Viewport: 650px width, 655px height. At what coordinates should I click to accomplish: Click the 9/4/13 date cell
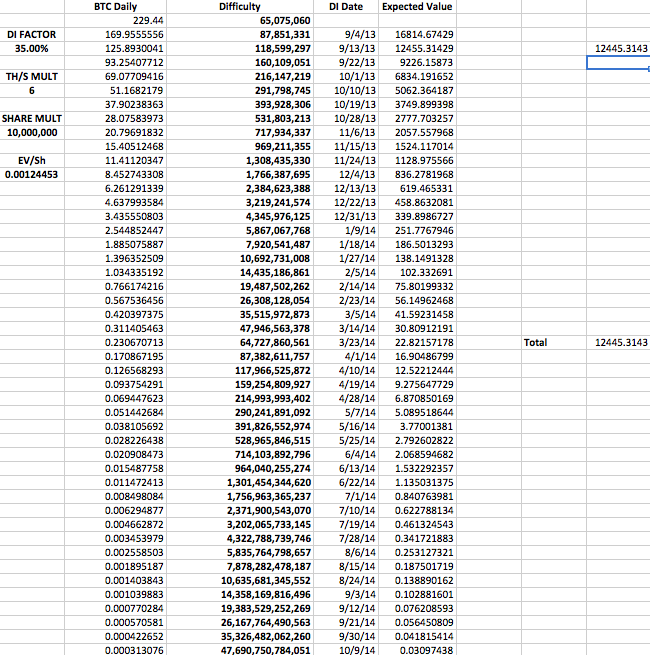pyautogui.click(x=346, y=35)
